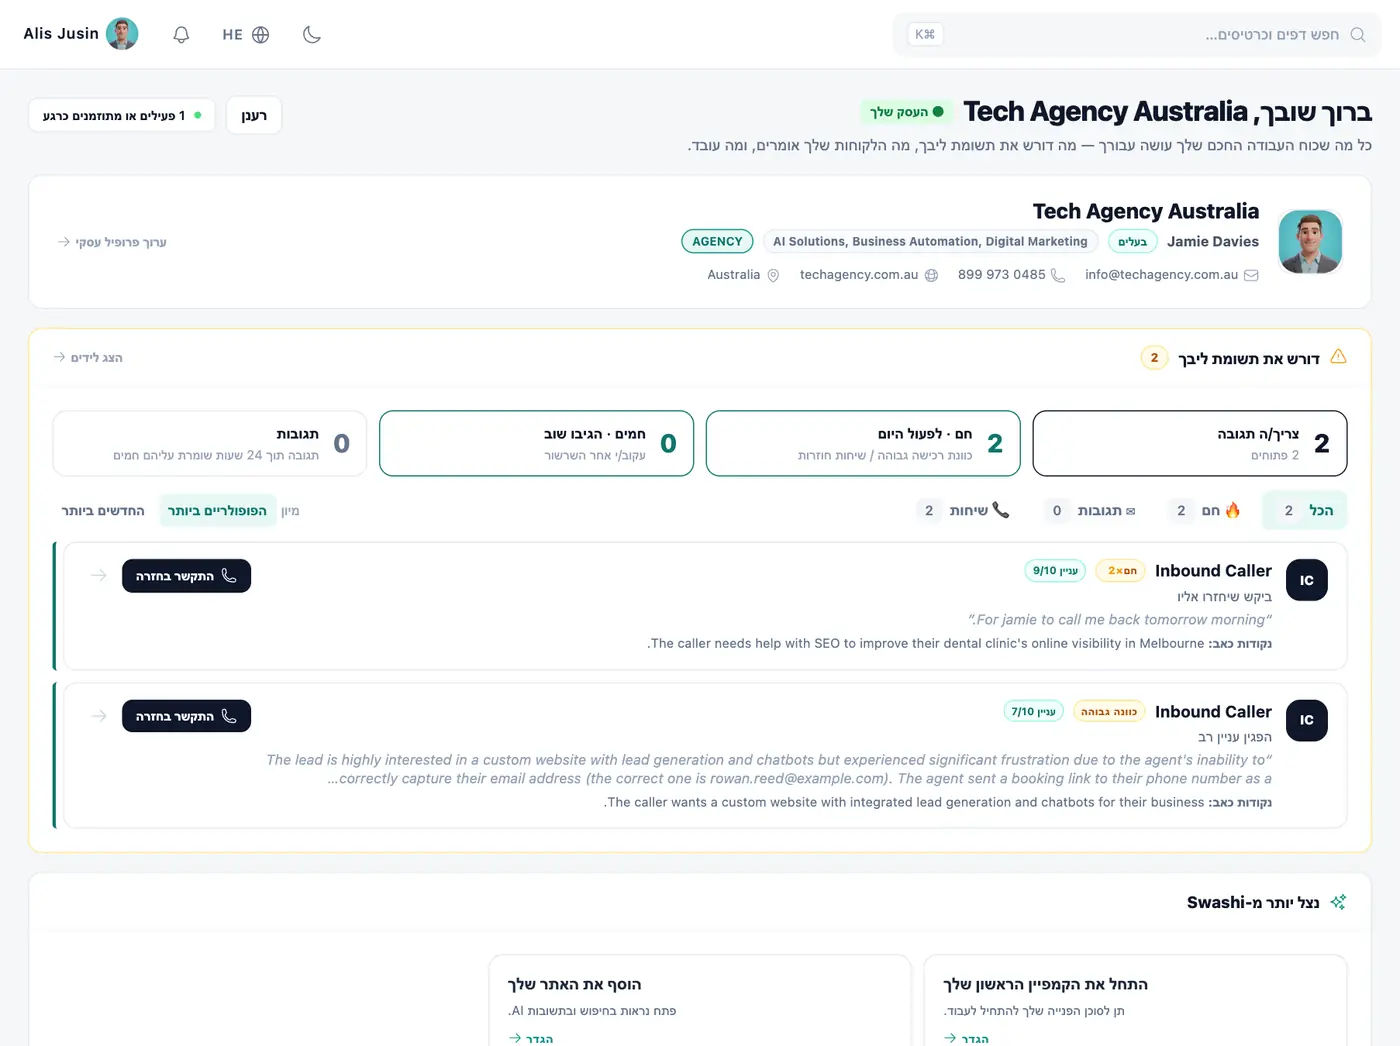Screen dimensions: 1400x1046
Task: Open arrow on the 9/10 lead card
Action: [98, 576]
